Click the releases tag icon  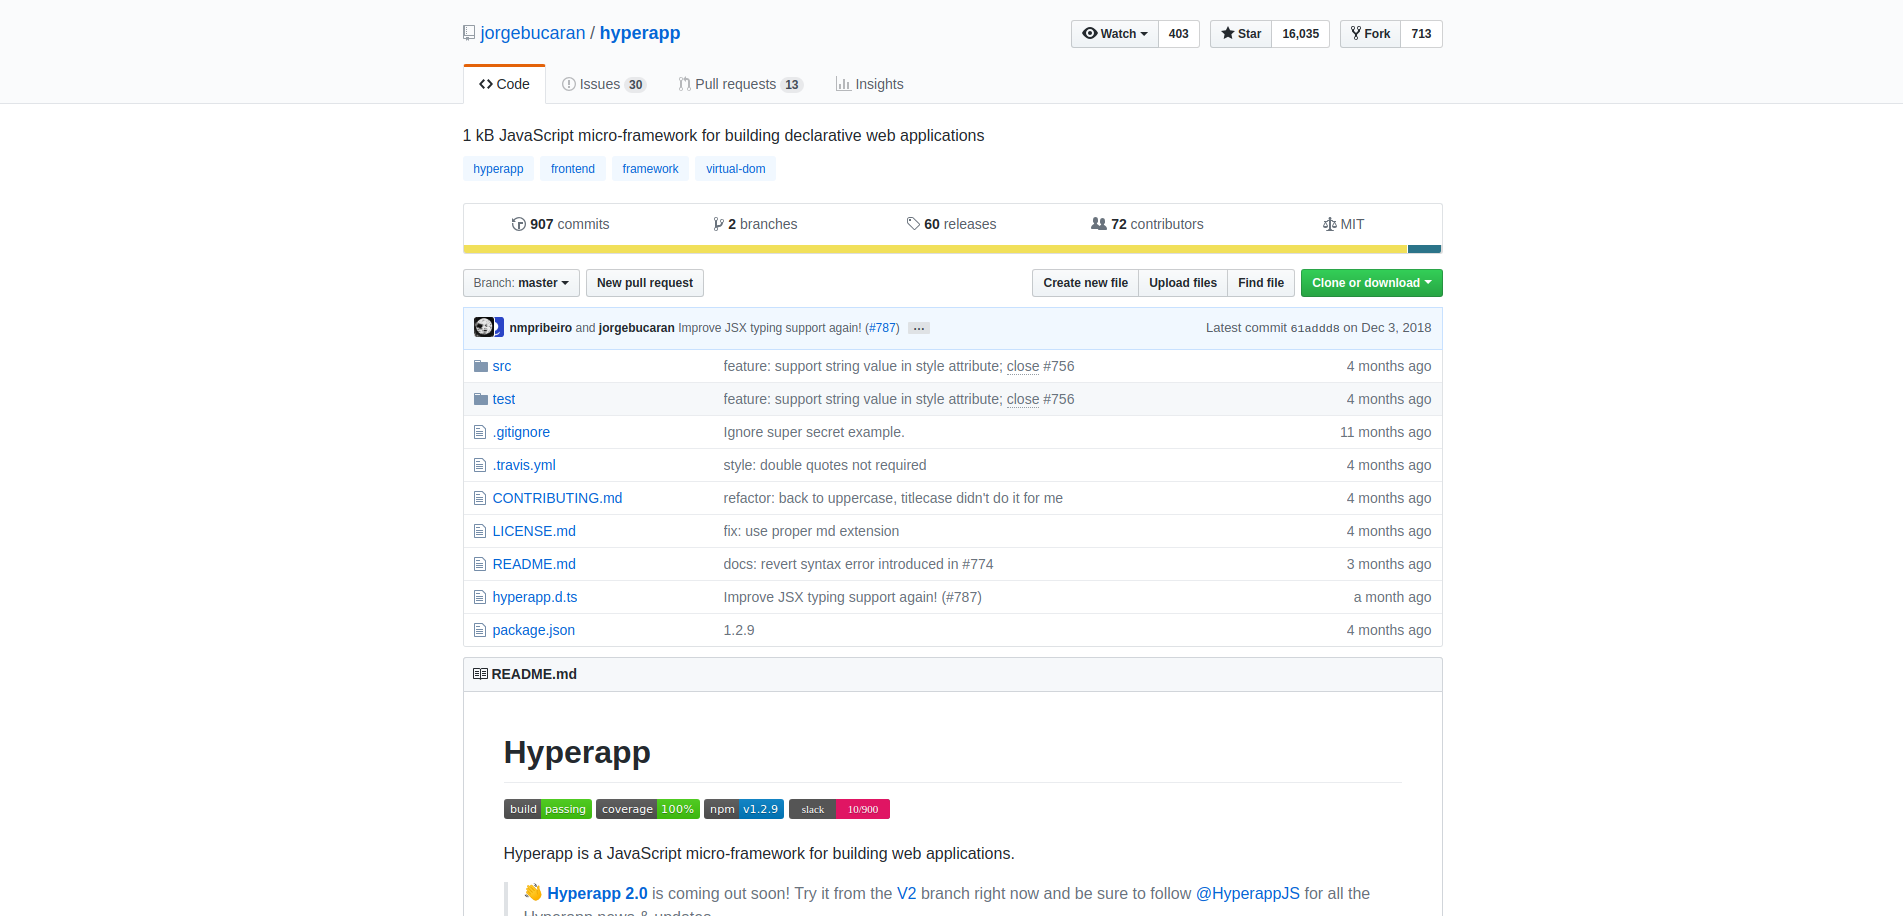pyautogui.click(x=913, y=224)
